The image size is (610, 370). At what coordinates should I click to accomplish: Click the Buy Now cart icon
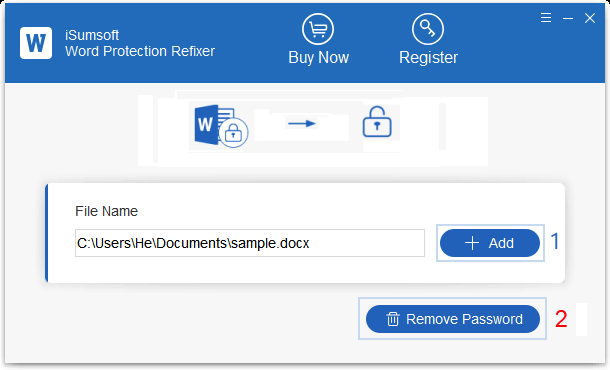click(x=318, y=29)
